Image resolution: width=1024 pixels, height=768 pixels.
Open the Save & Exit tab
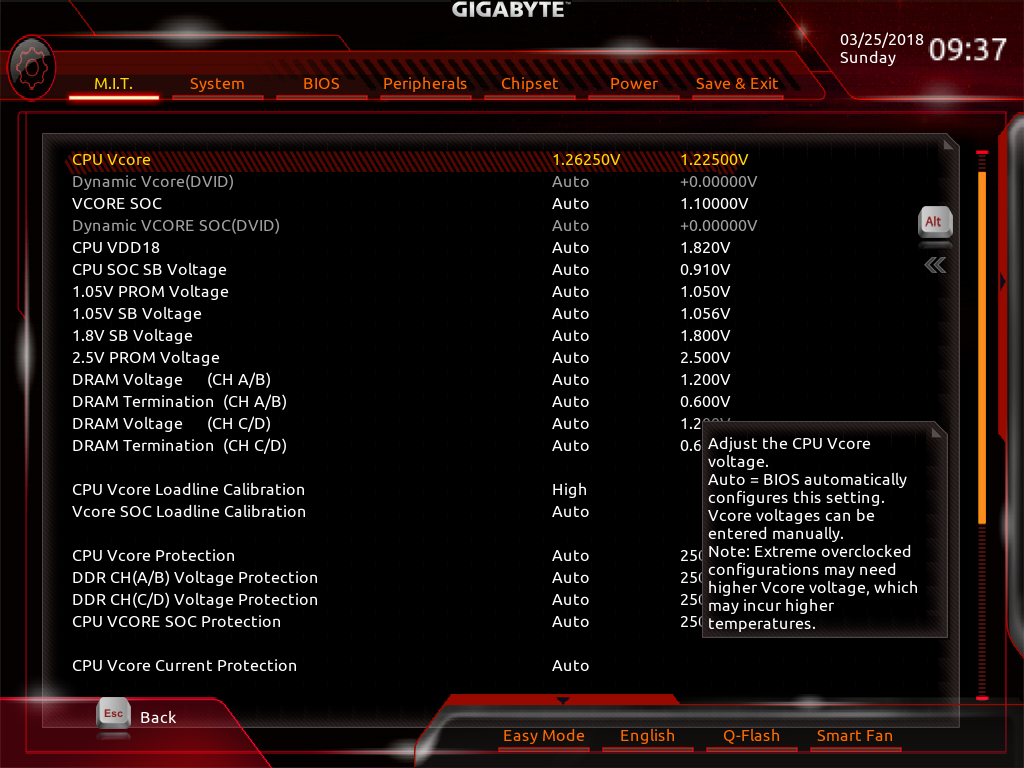[x=737, y=84]
